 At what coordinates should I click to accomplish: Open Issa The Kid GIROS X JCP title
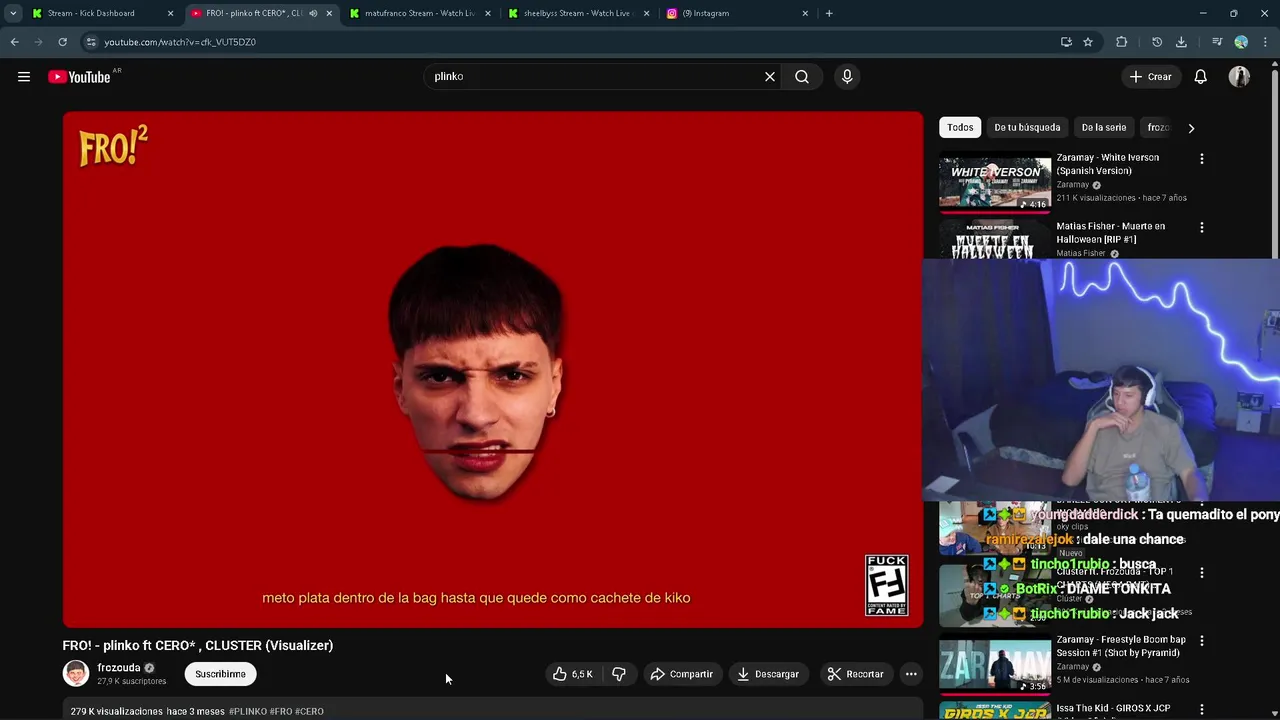(1113, 708)
